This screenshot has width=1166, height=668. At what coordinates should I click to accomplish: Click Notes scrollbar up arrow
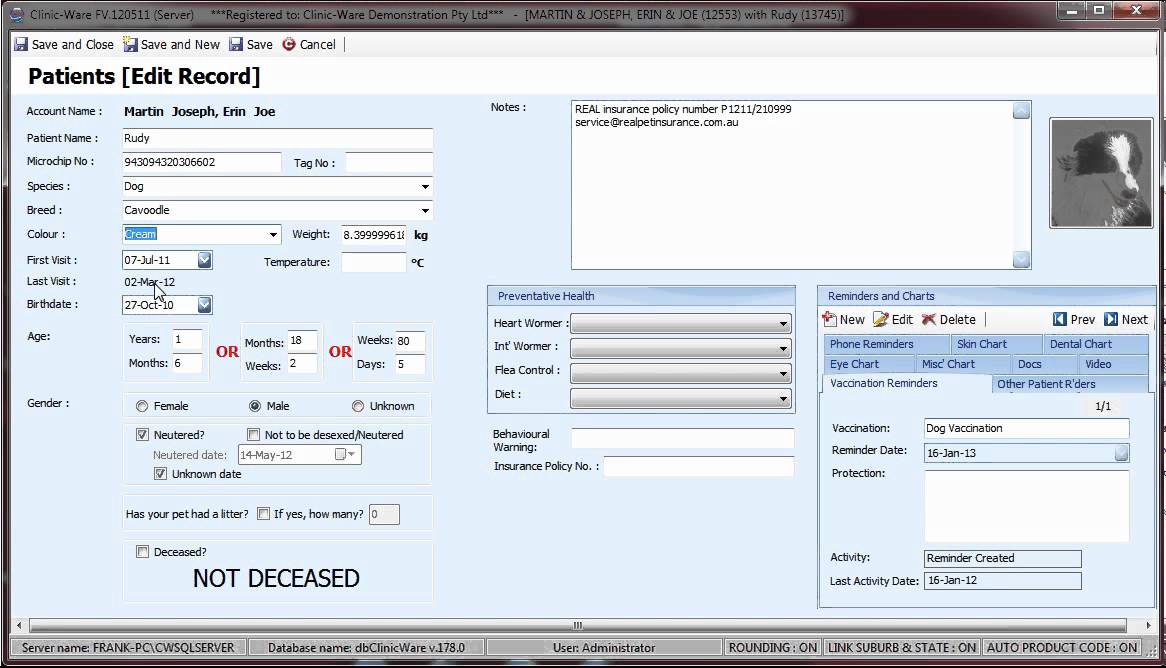click(x=1021, y=110)
